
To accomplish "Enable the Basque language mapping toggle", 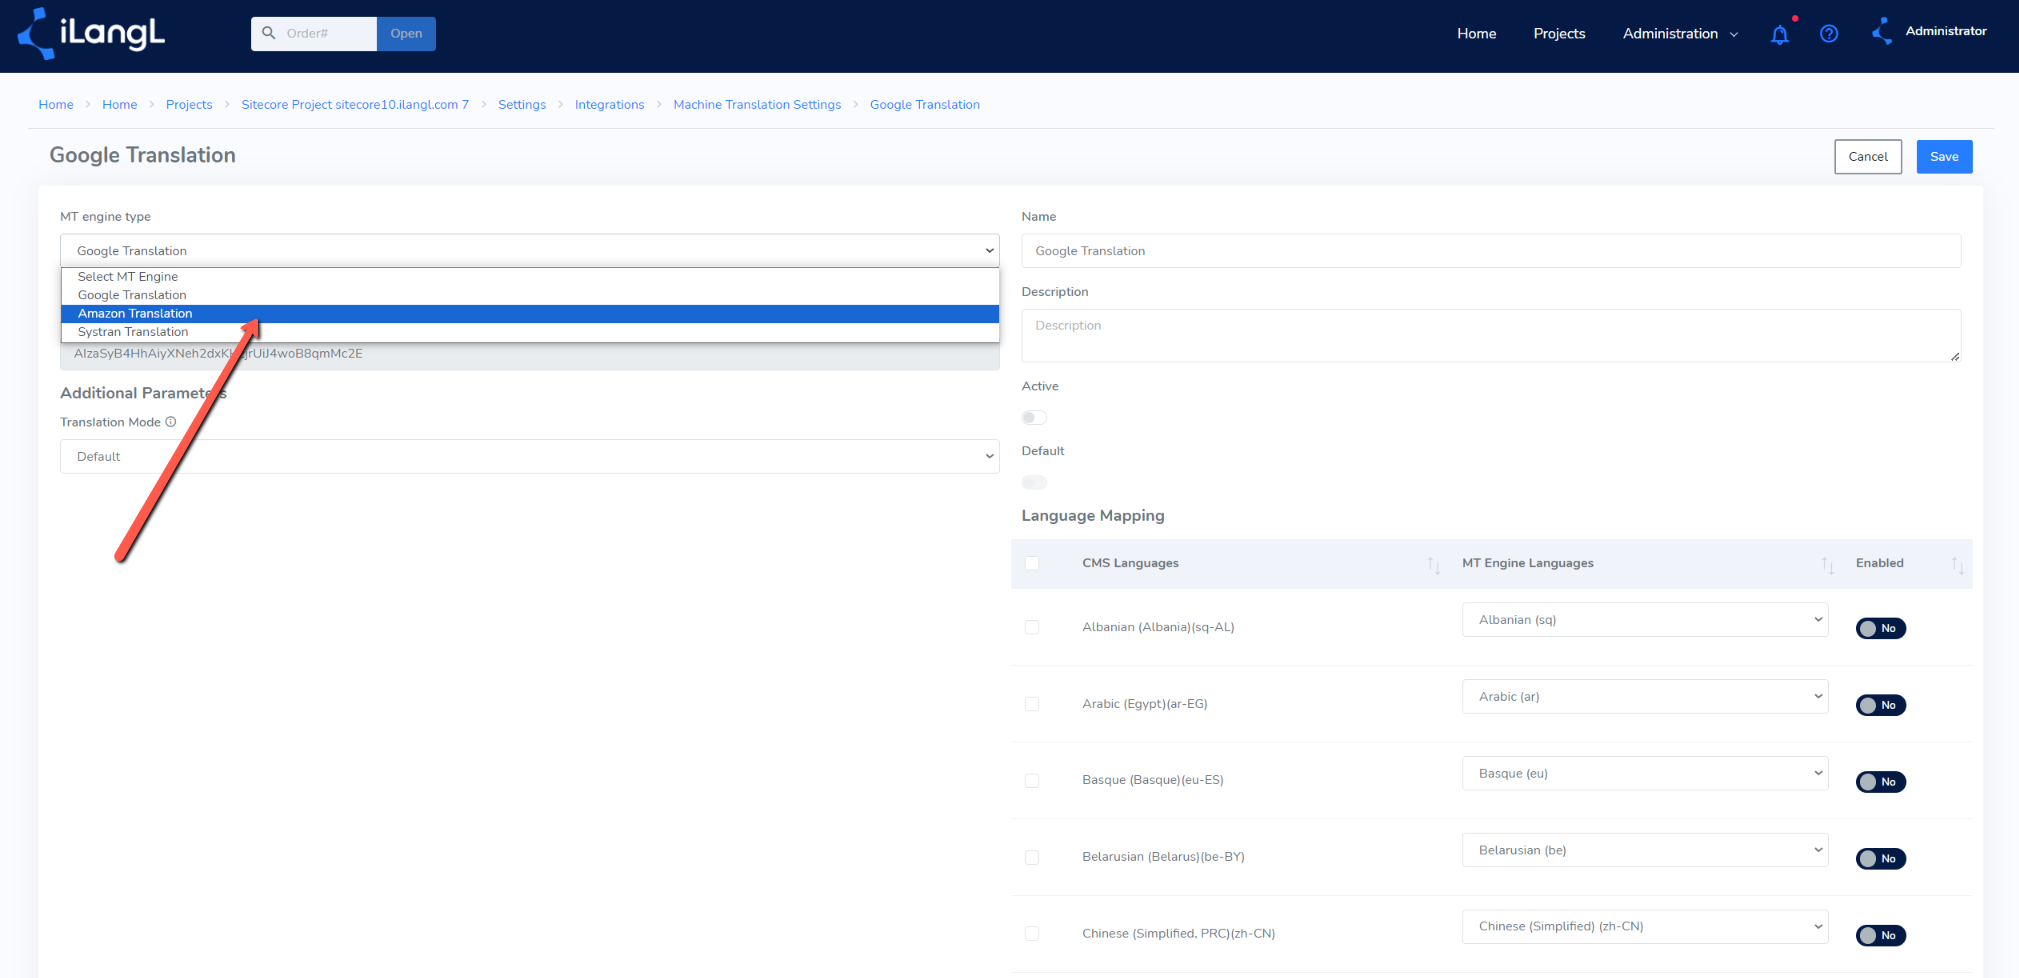I will coord(1881,782).
